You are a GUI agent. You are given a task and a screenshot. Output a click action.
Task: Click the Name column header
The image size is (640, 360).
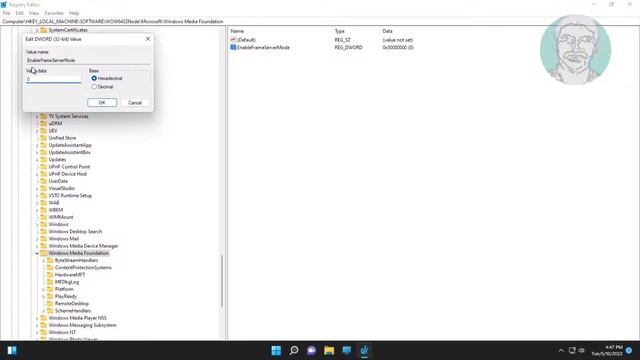237,31
